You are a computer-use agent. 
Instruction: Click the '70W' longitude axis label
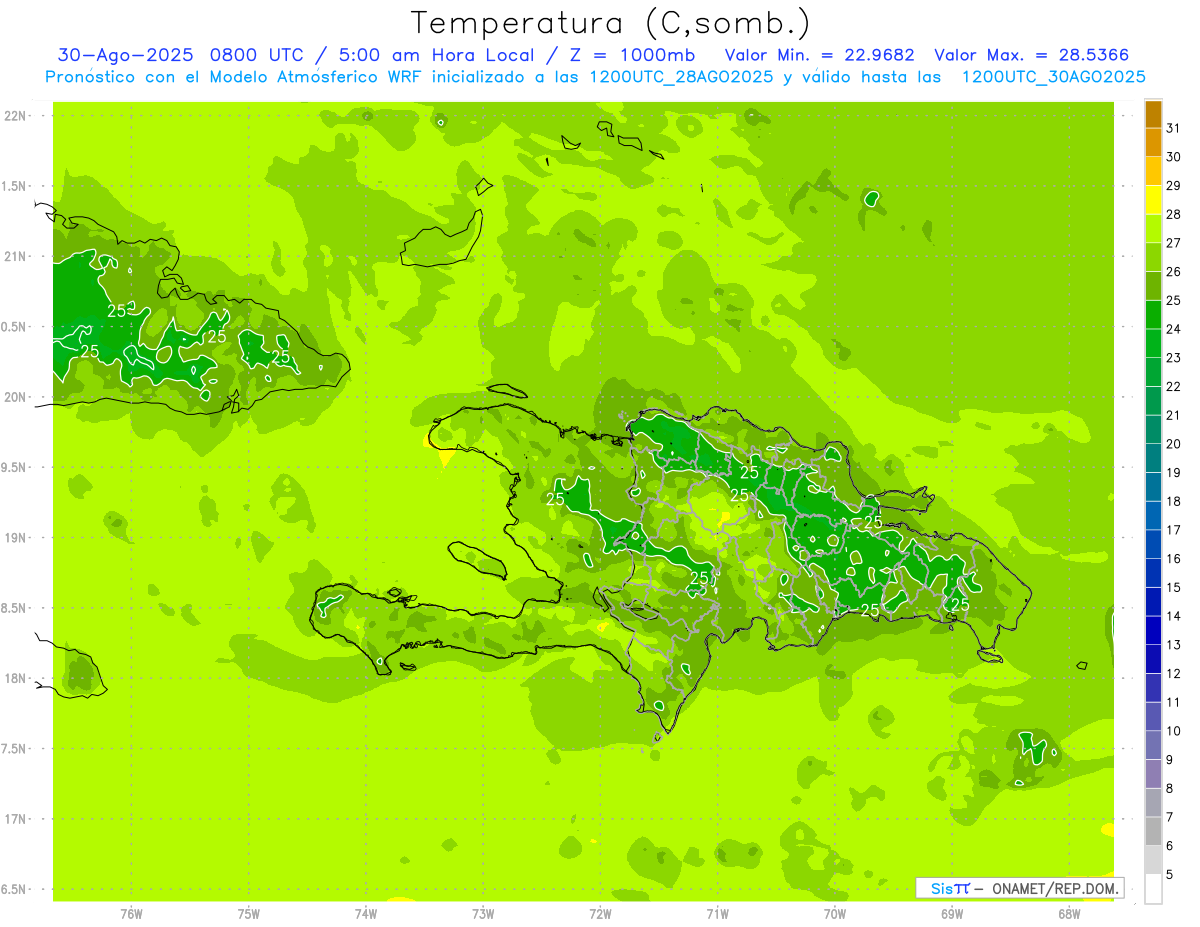(835, 913)
